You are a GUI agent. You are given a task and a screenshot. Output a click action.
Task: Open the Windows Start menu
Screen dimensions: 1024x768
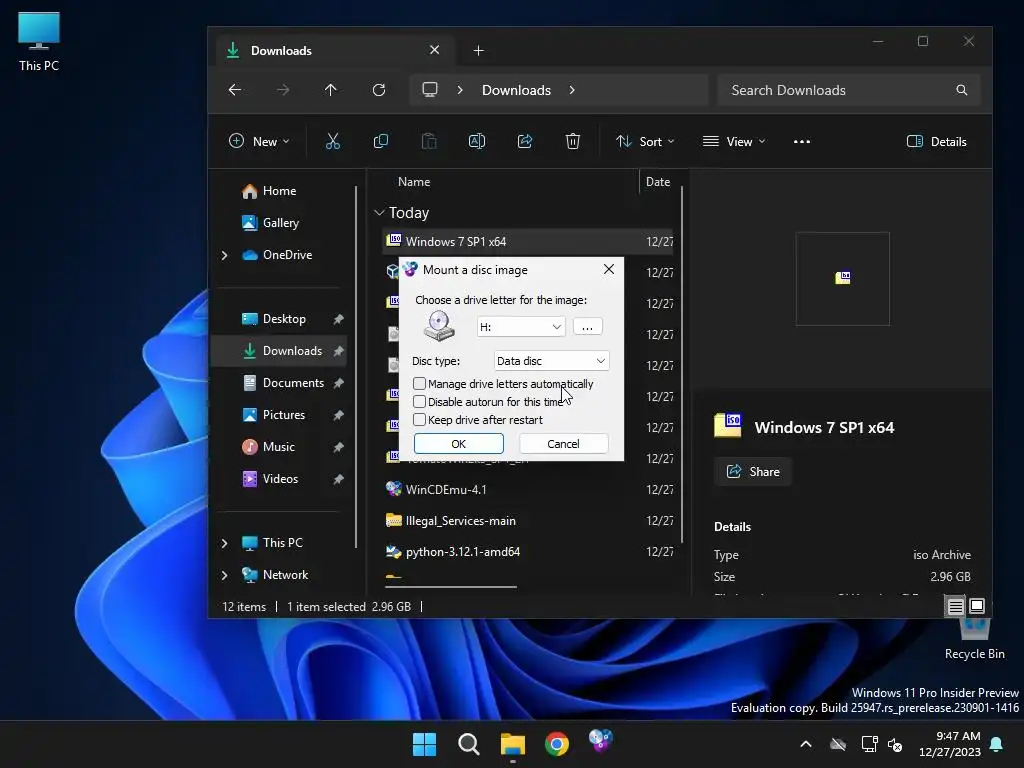(x=424, y=744)
